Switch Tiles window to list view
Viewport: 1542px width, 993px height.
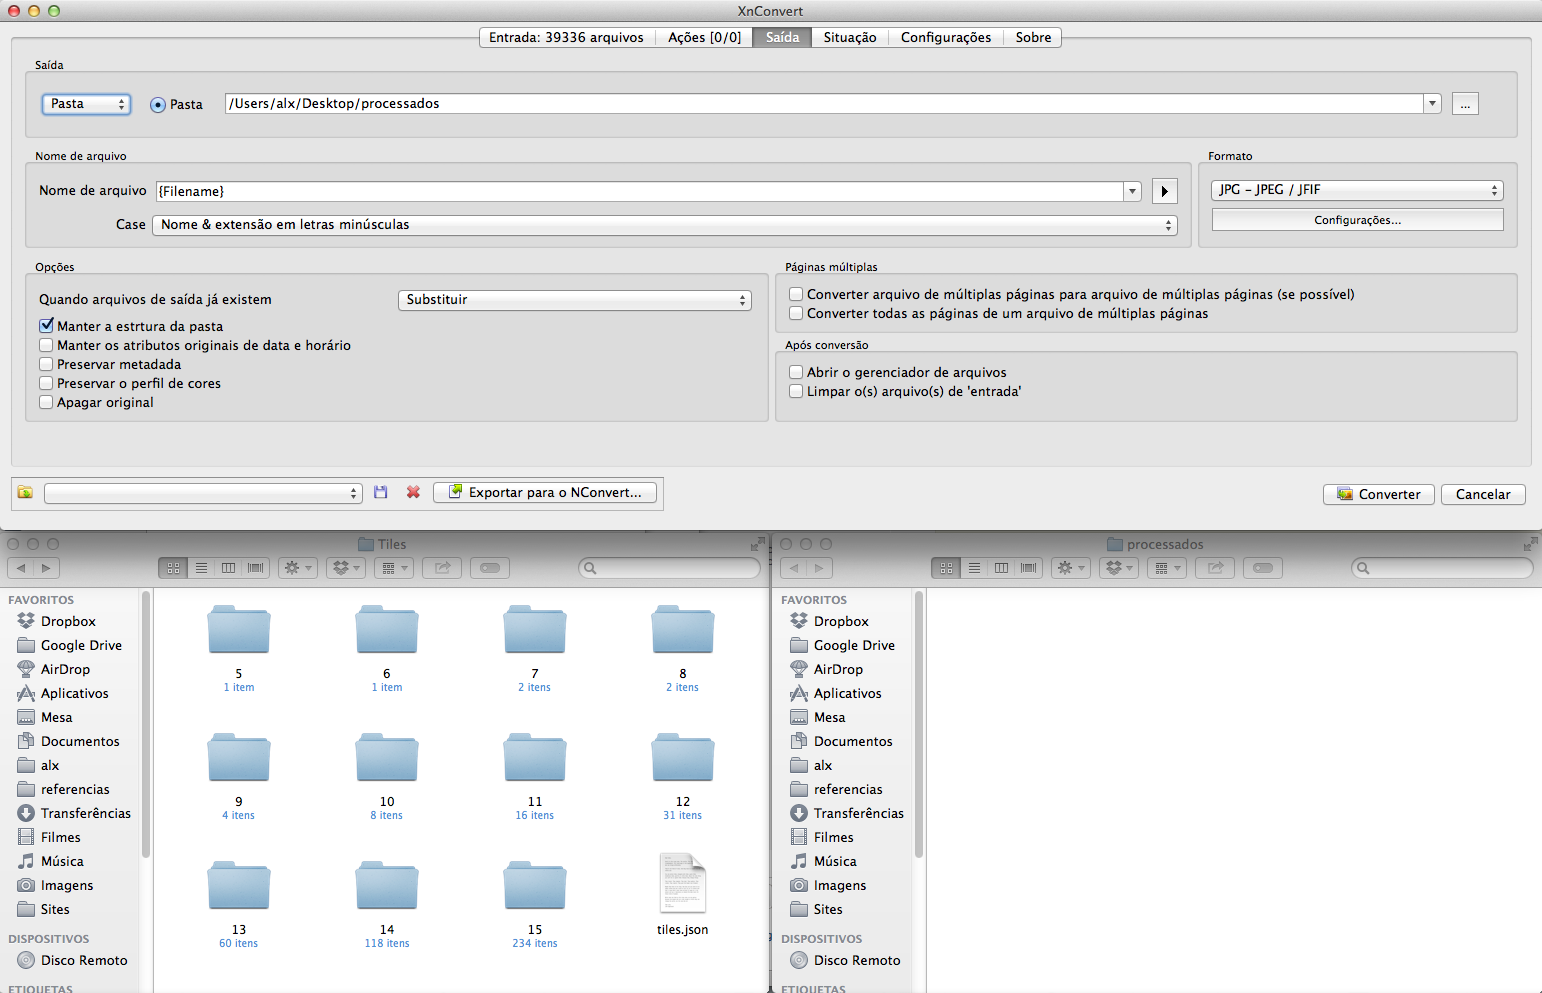point(201,568)
